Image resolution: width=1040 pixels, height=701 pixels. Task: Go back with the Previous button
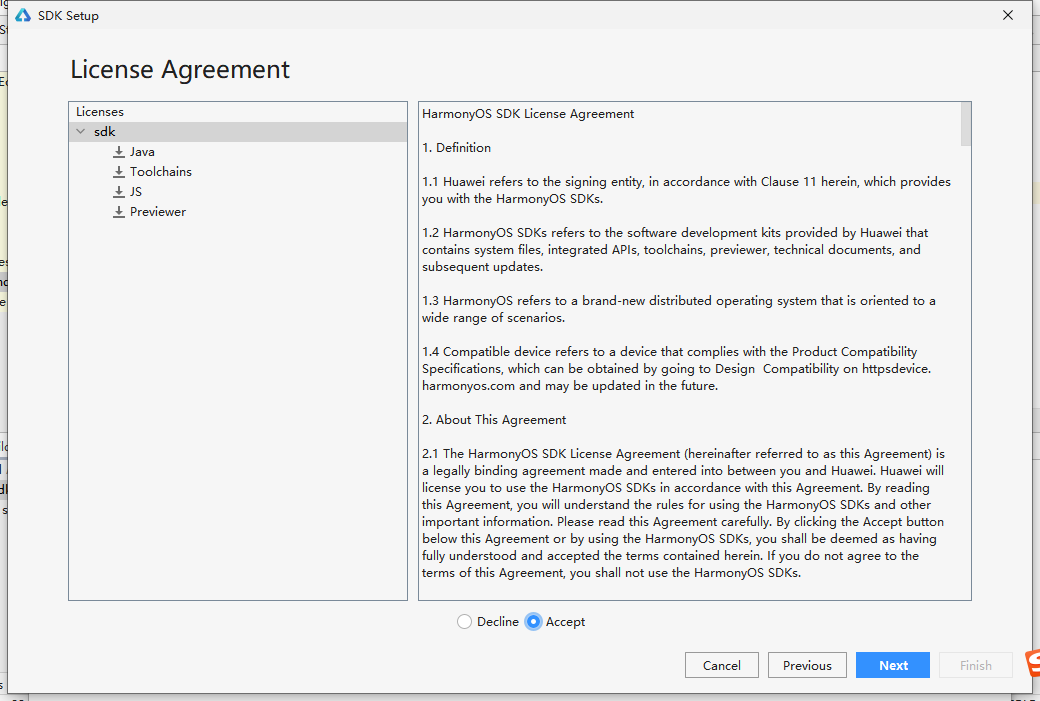click(807, 665)
